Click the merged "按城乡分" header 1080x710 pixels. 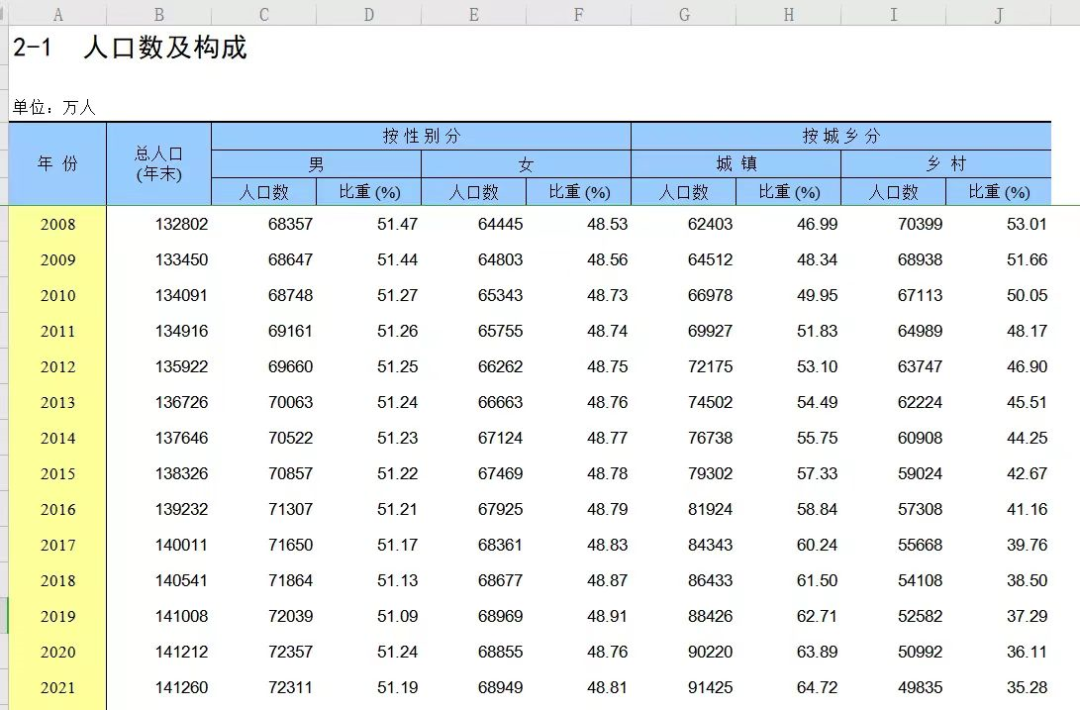pyautogui.click(x=841, y=136)
